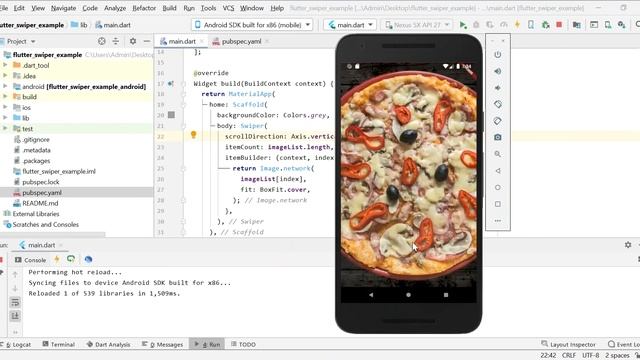
Task: Select README.md in the project tree
Action: [40, 203]
